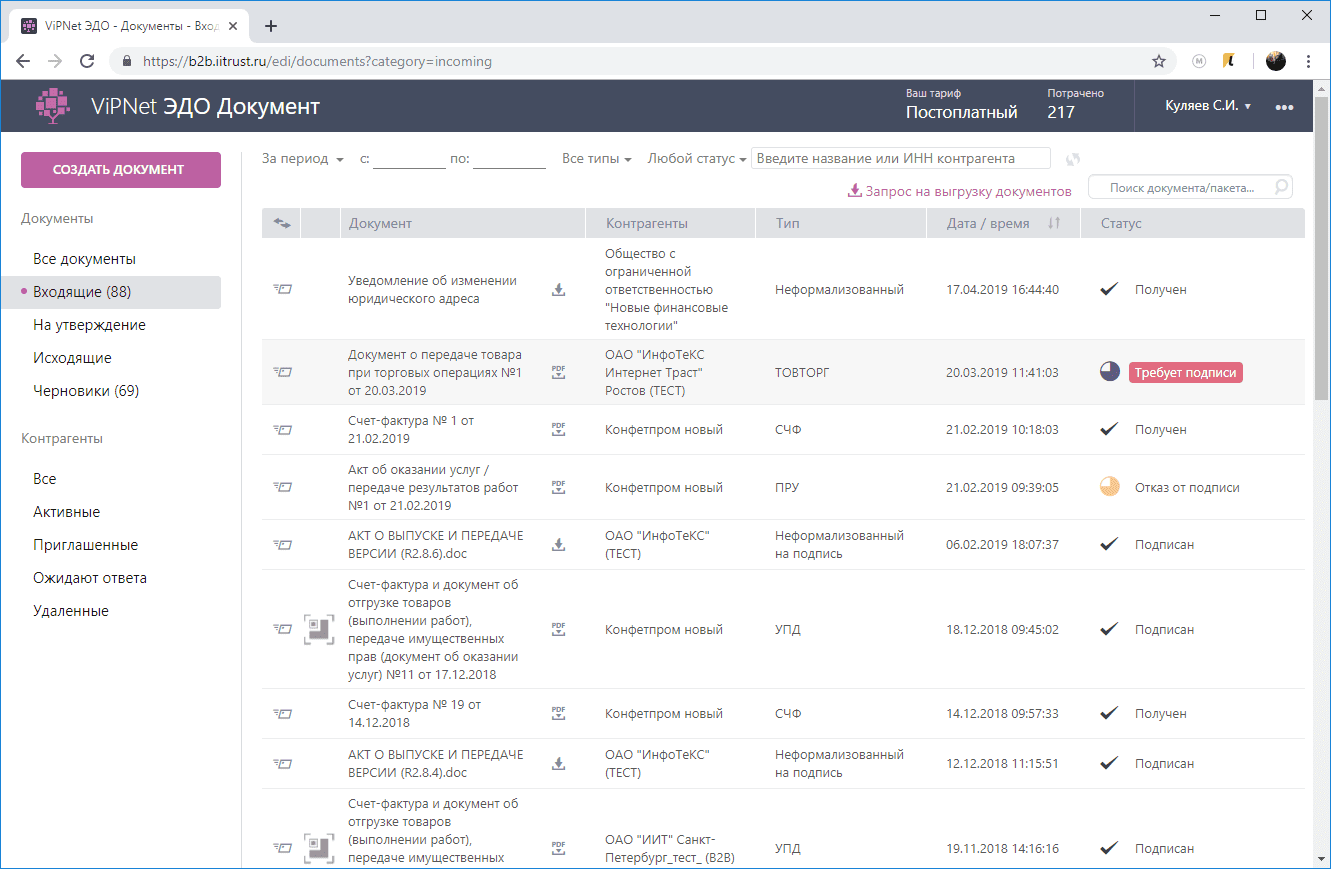The image size is (1331, 869).
Task: Sort the list by Дата / время arrows
Action: pyautogui.click(x=1053, y=224)
